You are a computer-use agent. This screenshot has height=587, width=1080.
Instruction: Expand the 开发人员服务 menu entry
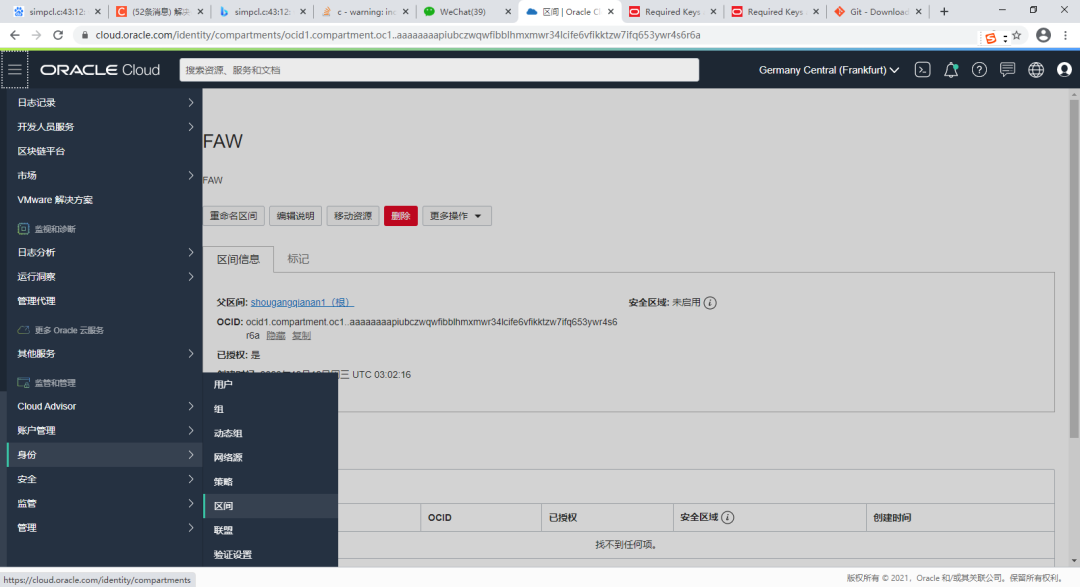click(x=104, y=127)
